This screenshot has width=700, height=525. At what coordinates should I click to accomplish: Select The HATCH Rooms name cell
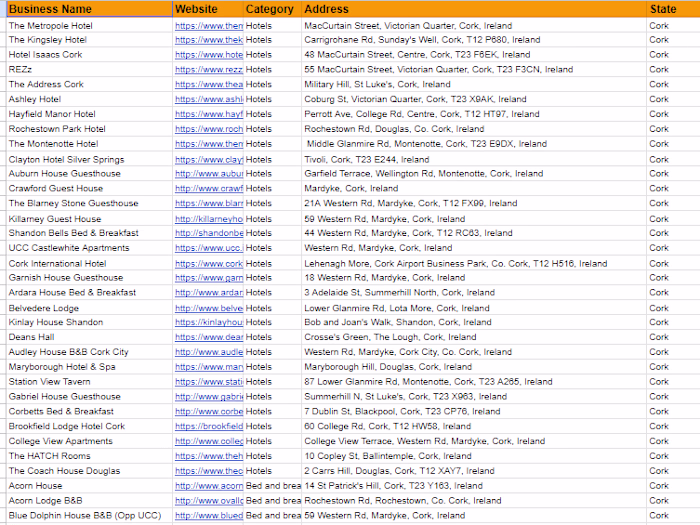pos(89,456)
